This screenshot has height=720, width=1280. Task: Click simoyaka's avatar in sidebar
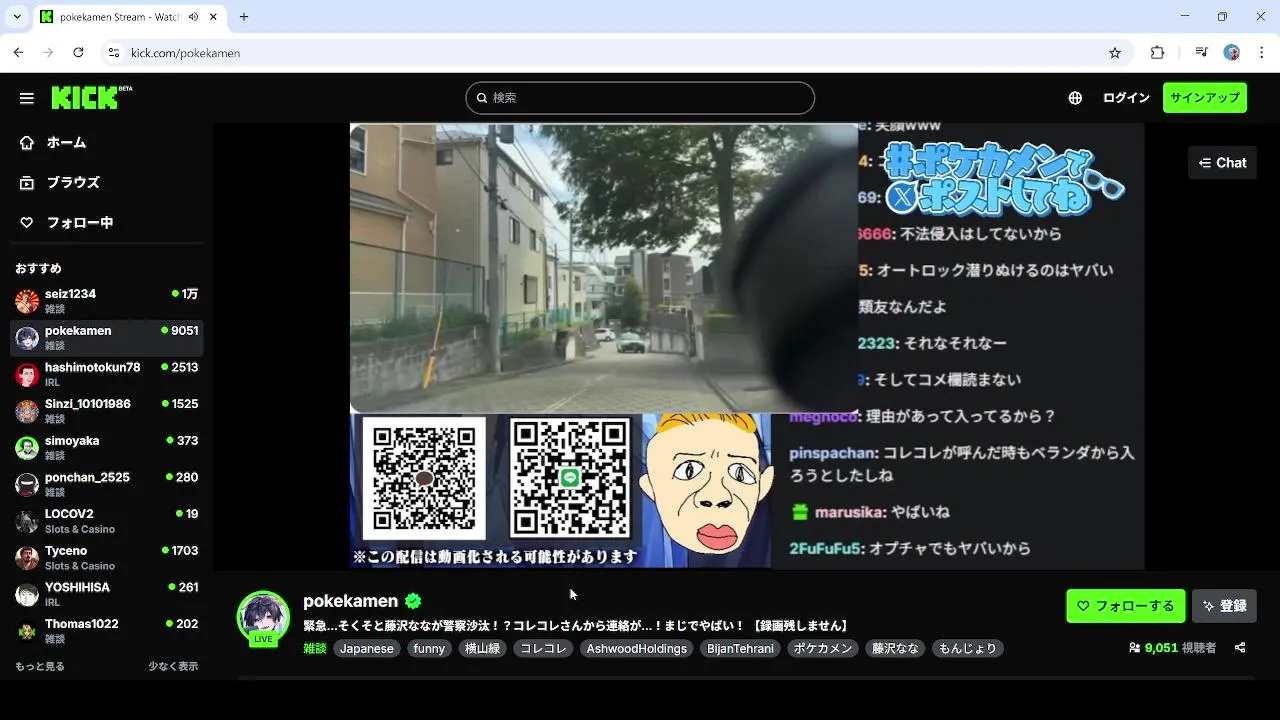pyautogui.click(x=27, y=448)
